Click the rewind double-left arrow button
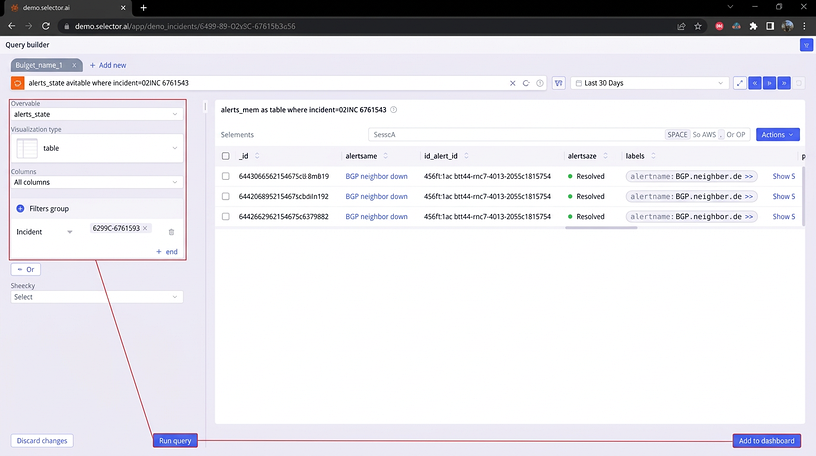 pos(755,83)
